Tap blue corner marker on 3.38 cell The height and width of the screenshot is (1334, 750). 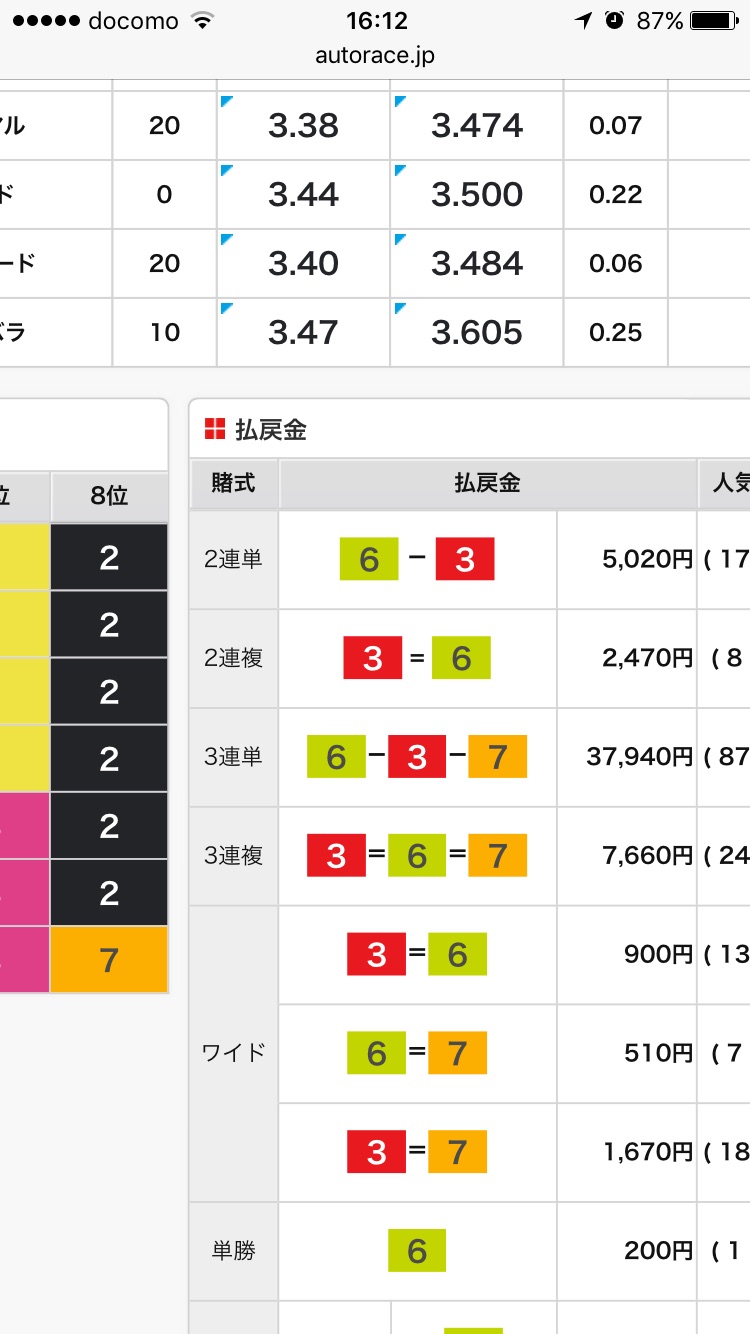click(226, 102)
